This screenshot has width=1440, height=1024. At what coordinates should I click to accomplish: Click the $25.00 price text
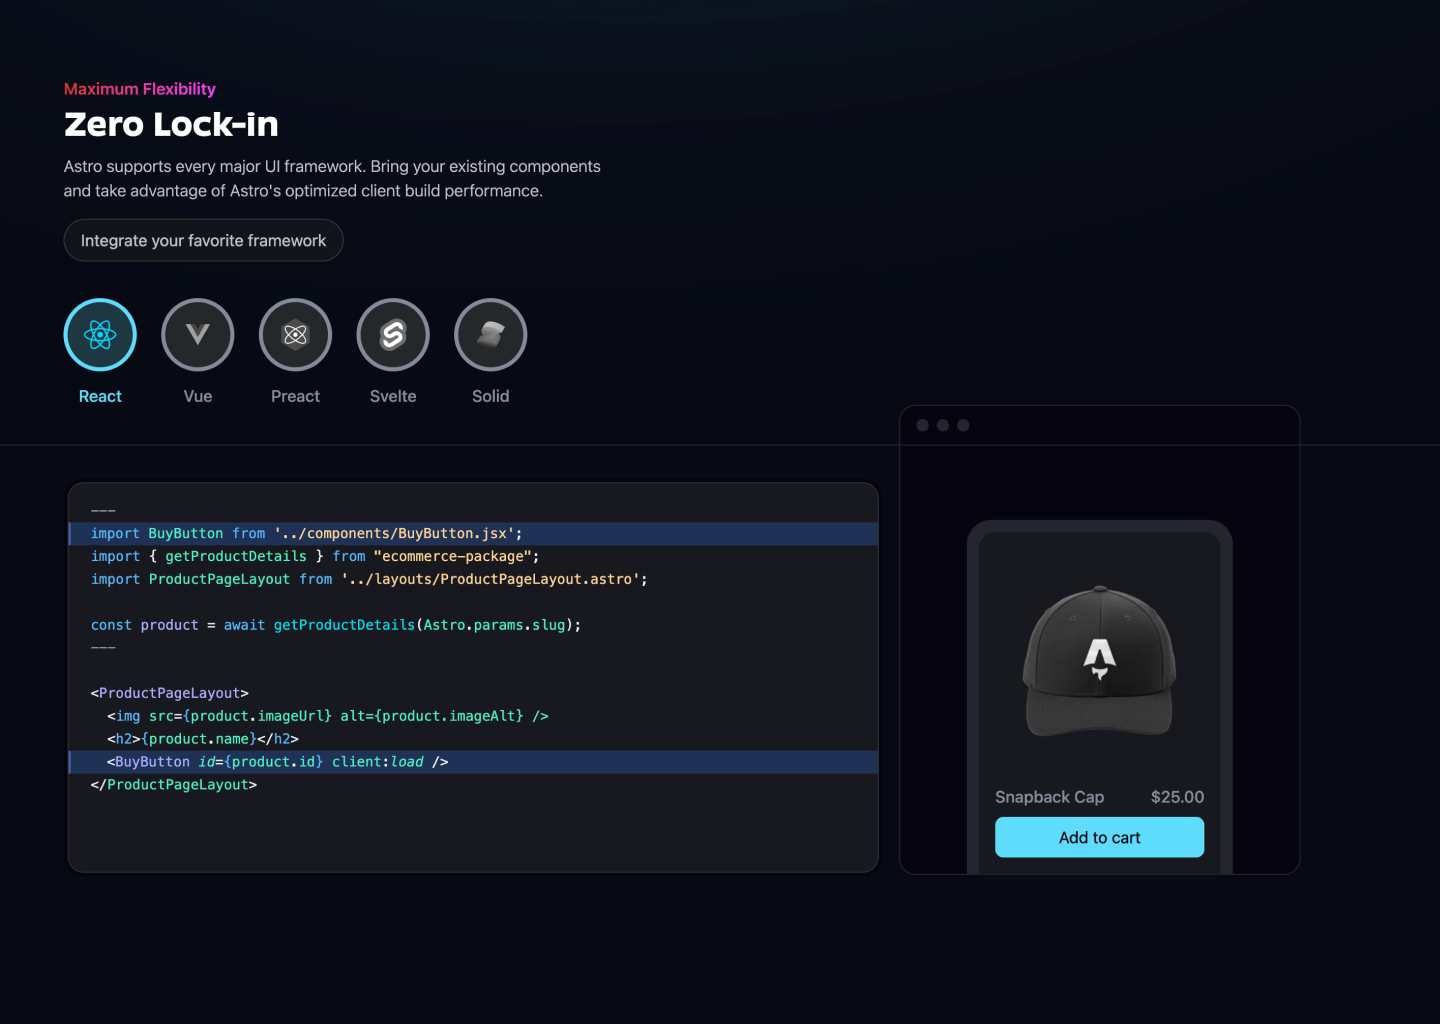pyautogui.click(x=1177, y=797)
